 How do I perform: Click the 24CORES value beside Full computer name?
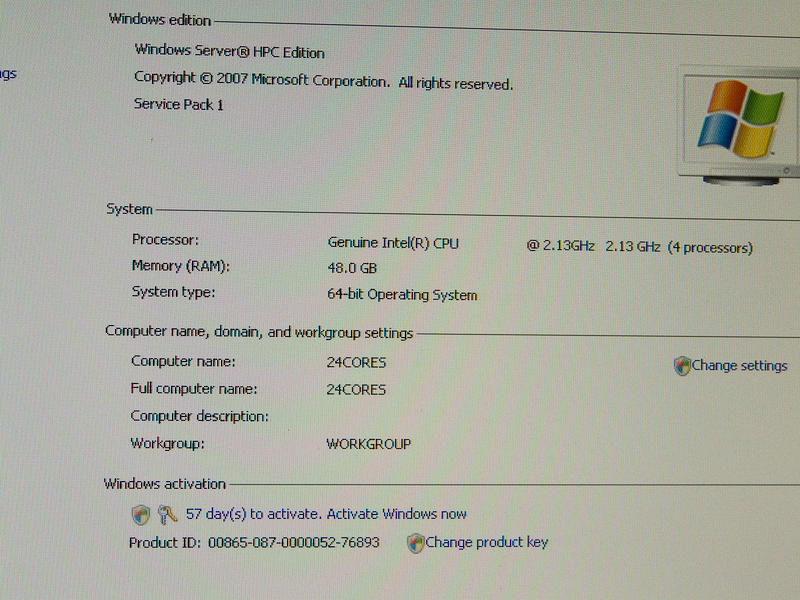tap(356, 389)
